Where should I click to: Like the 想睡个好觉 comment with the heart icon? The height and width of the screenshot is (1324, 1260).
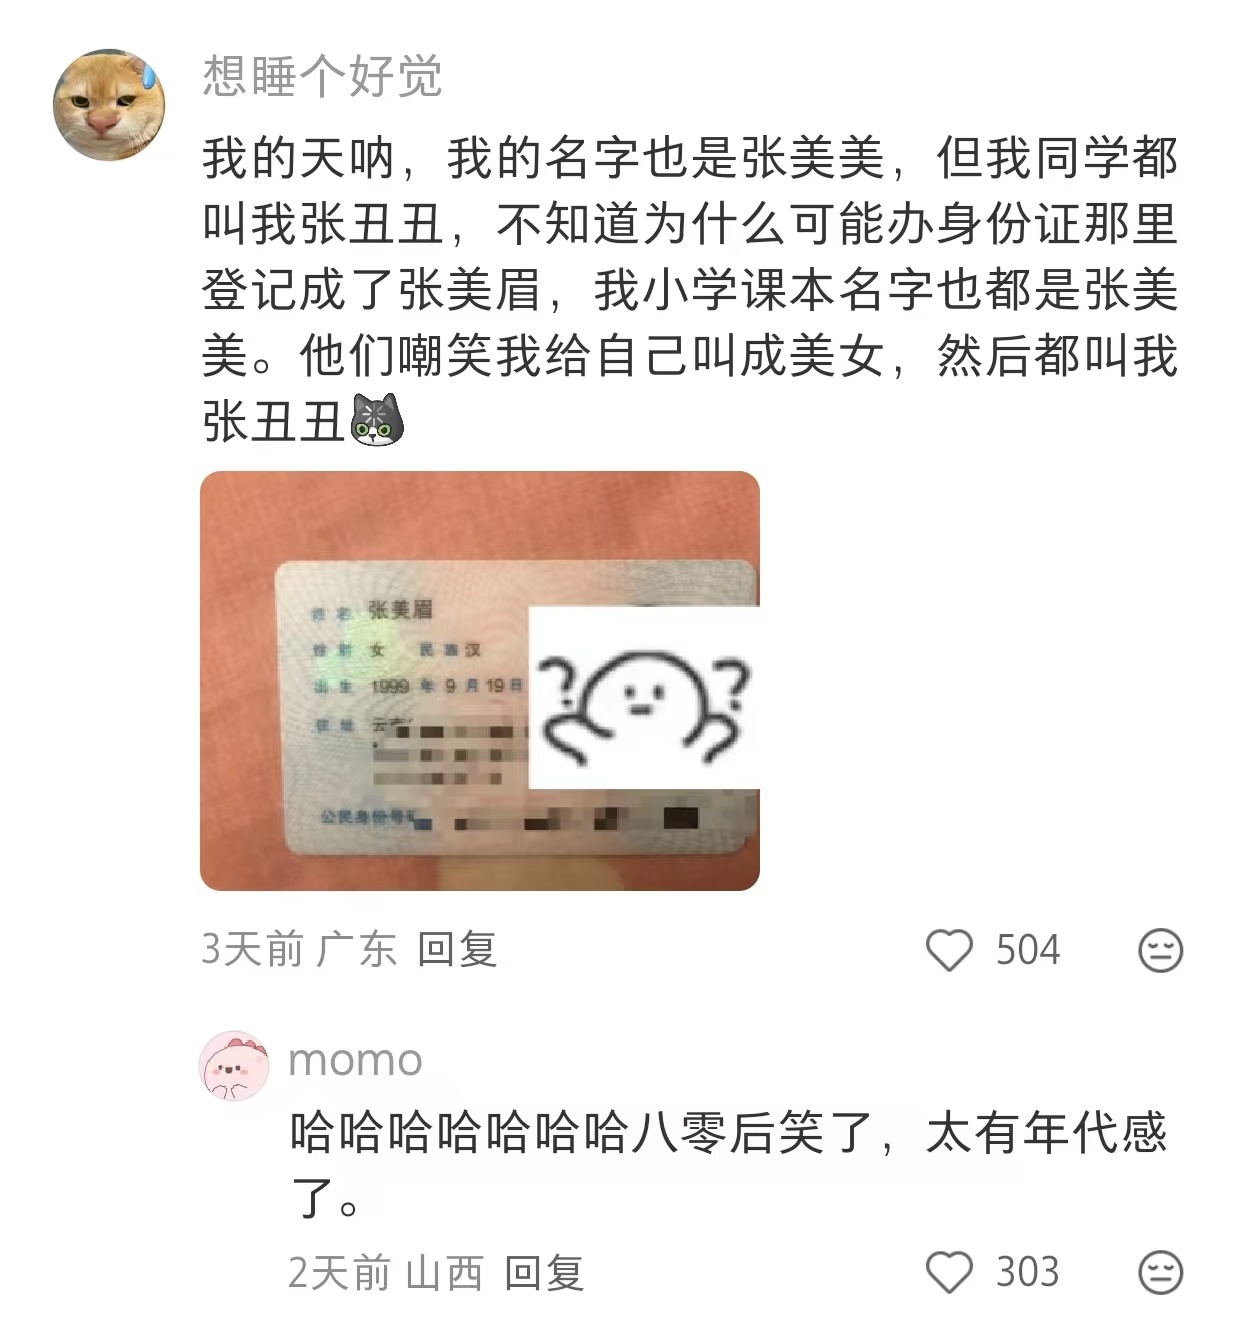(x=949, y=950)
